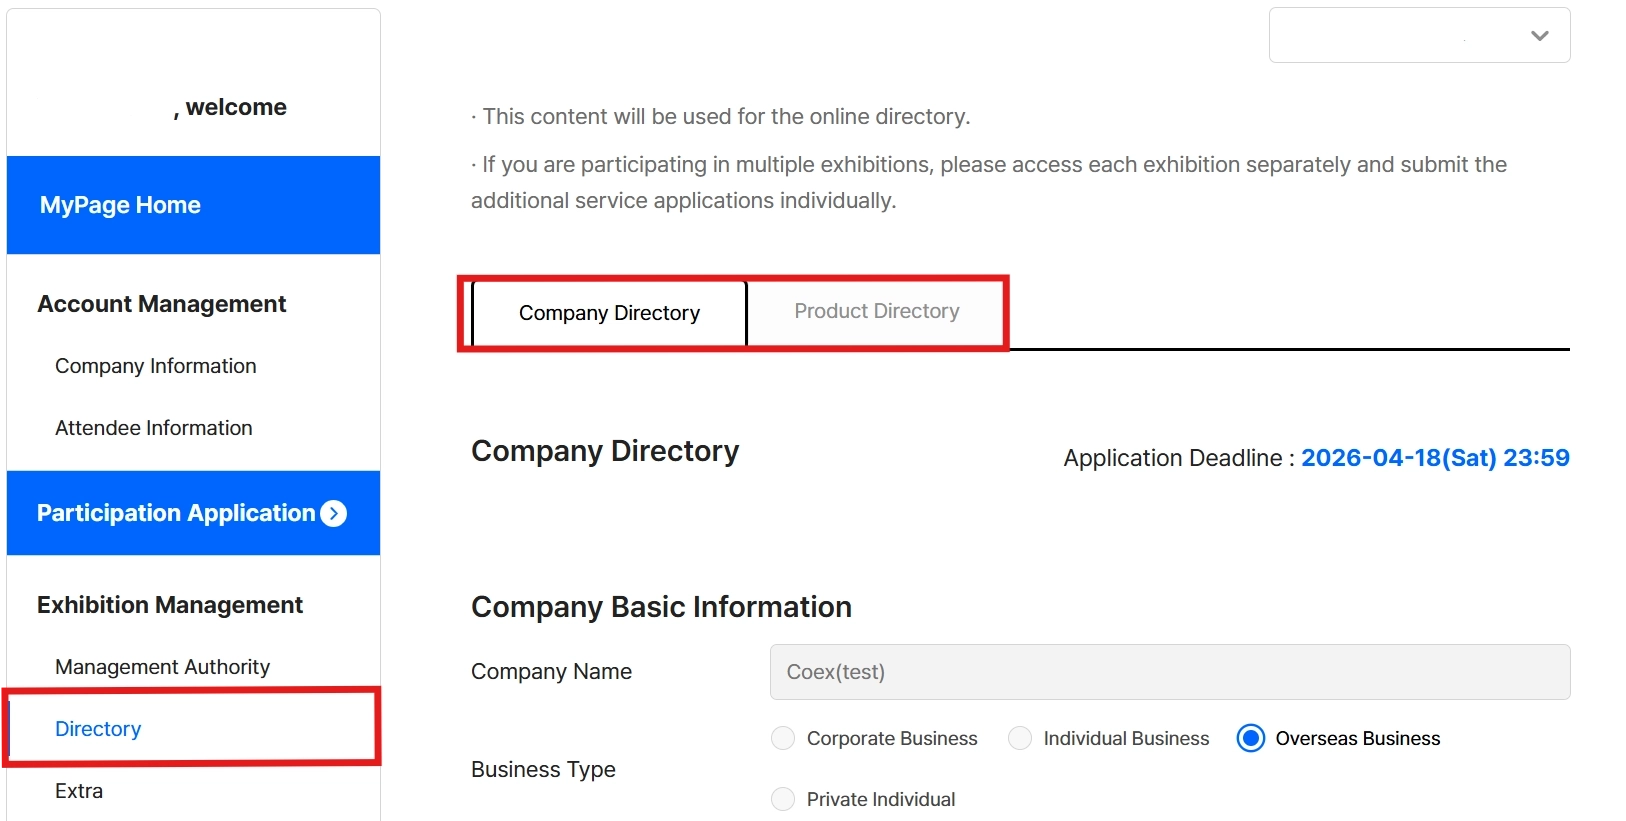
Task: Open the Extra sidebar link
Action: [79, 791]
